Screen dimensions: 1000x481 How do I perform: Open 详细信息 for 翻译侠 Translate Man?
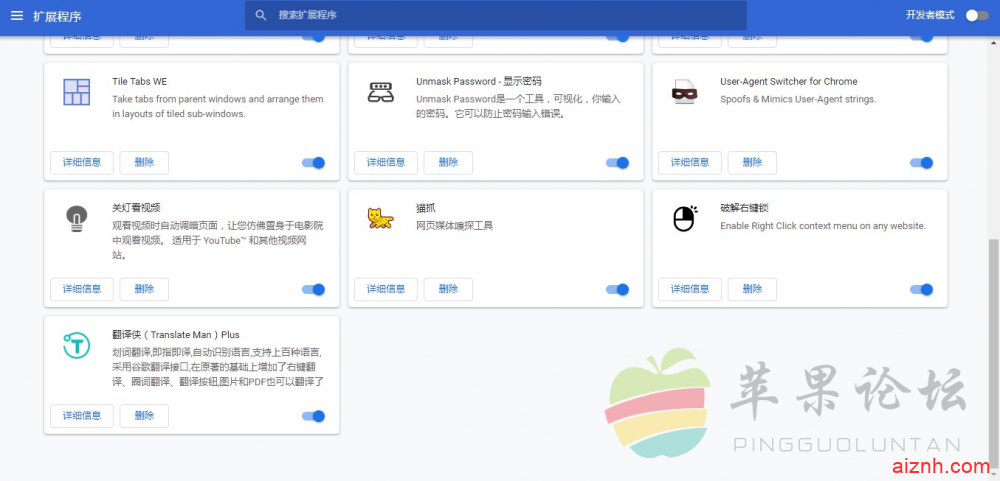(82, 416)
